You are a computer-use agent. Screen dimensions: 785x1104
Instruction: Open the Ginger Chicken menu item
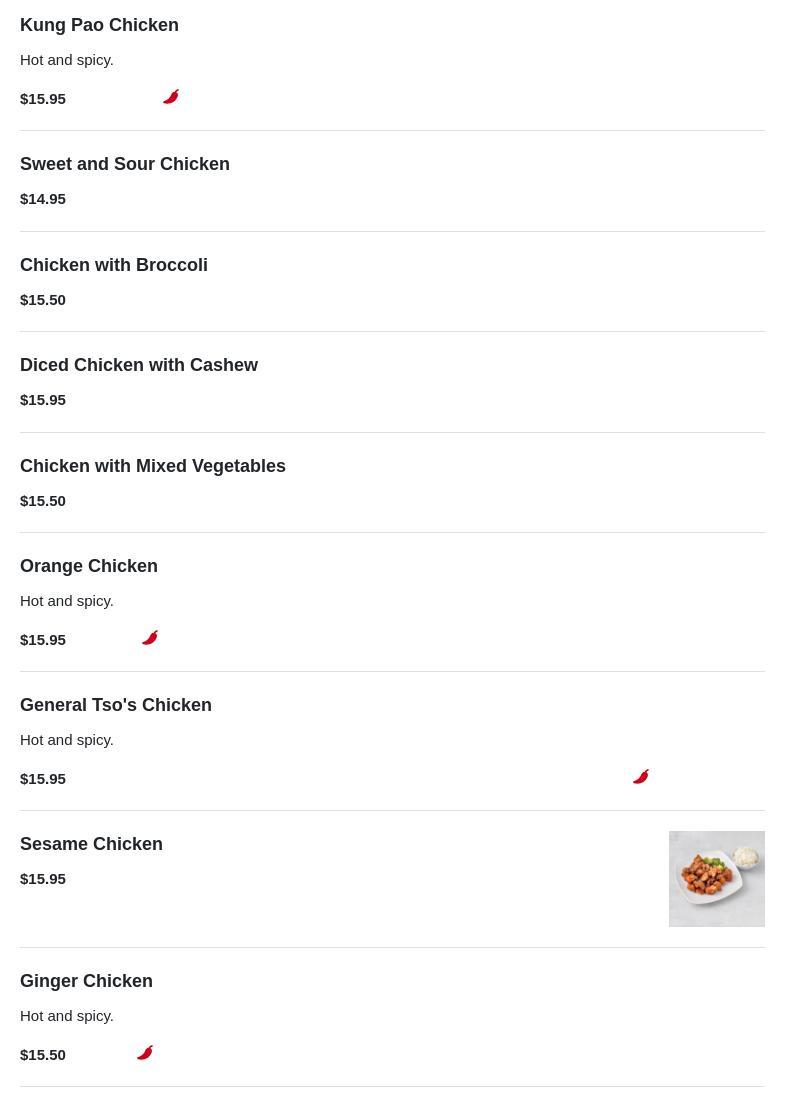pyautogui.click(x=86, y=981)
